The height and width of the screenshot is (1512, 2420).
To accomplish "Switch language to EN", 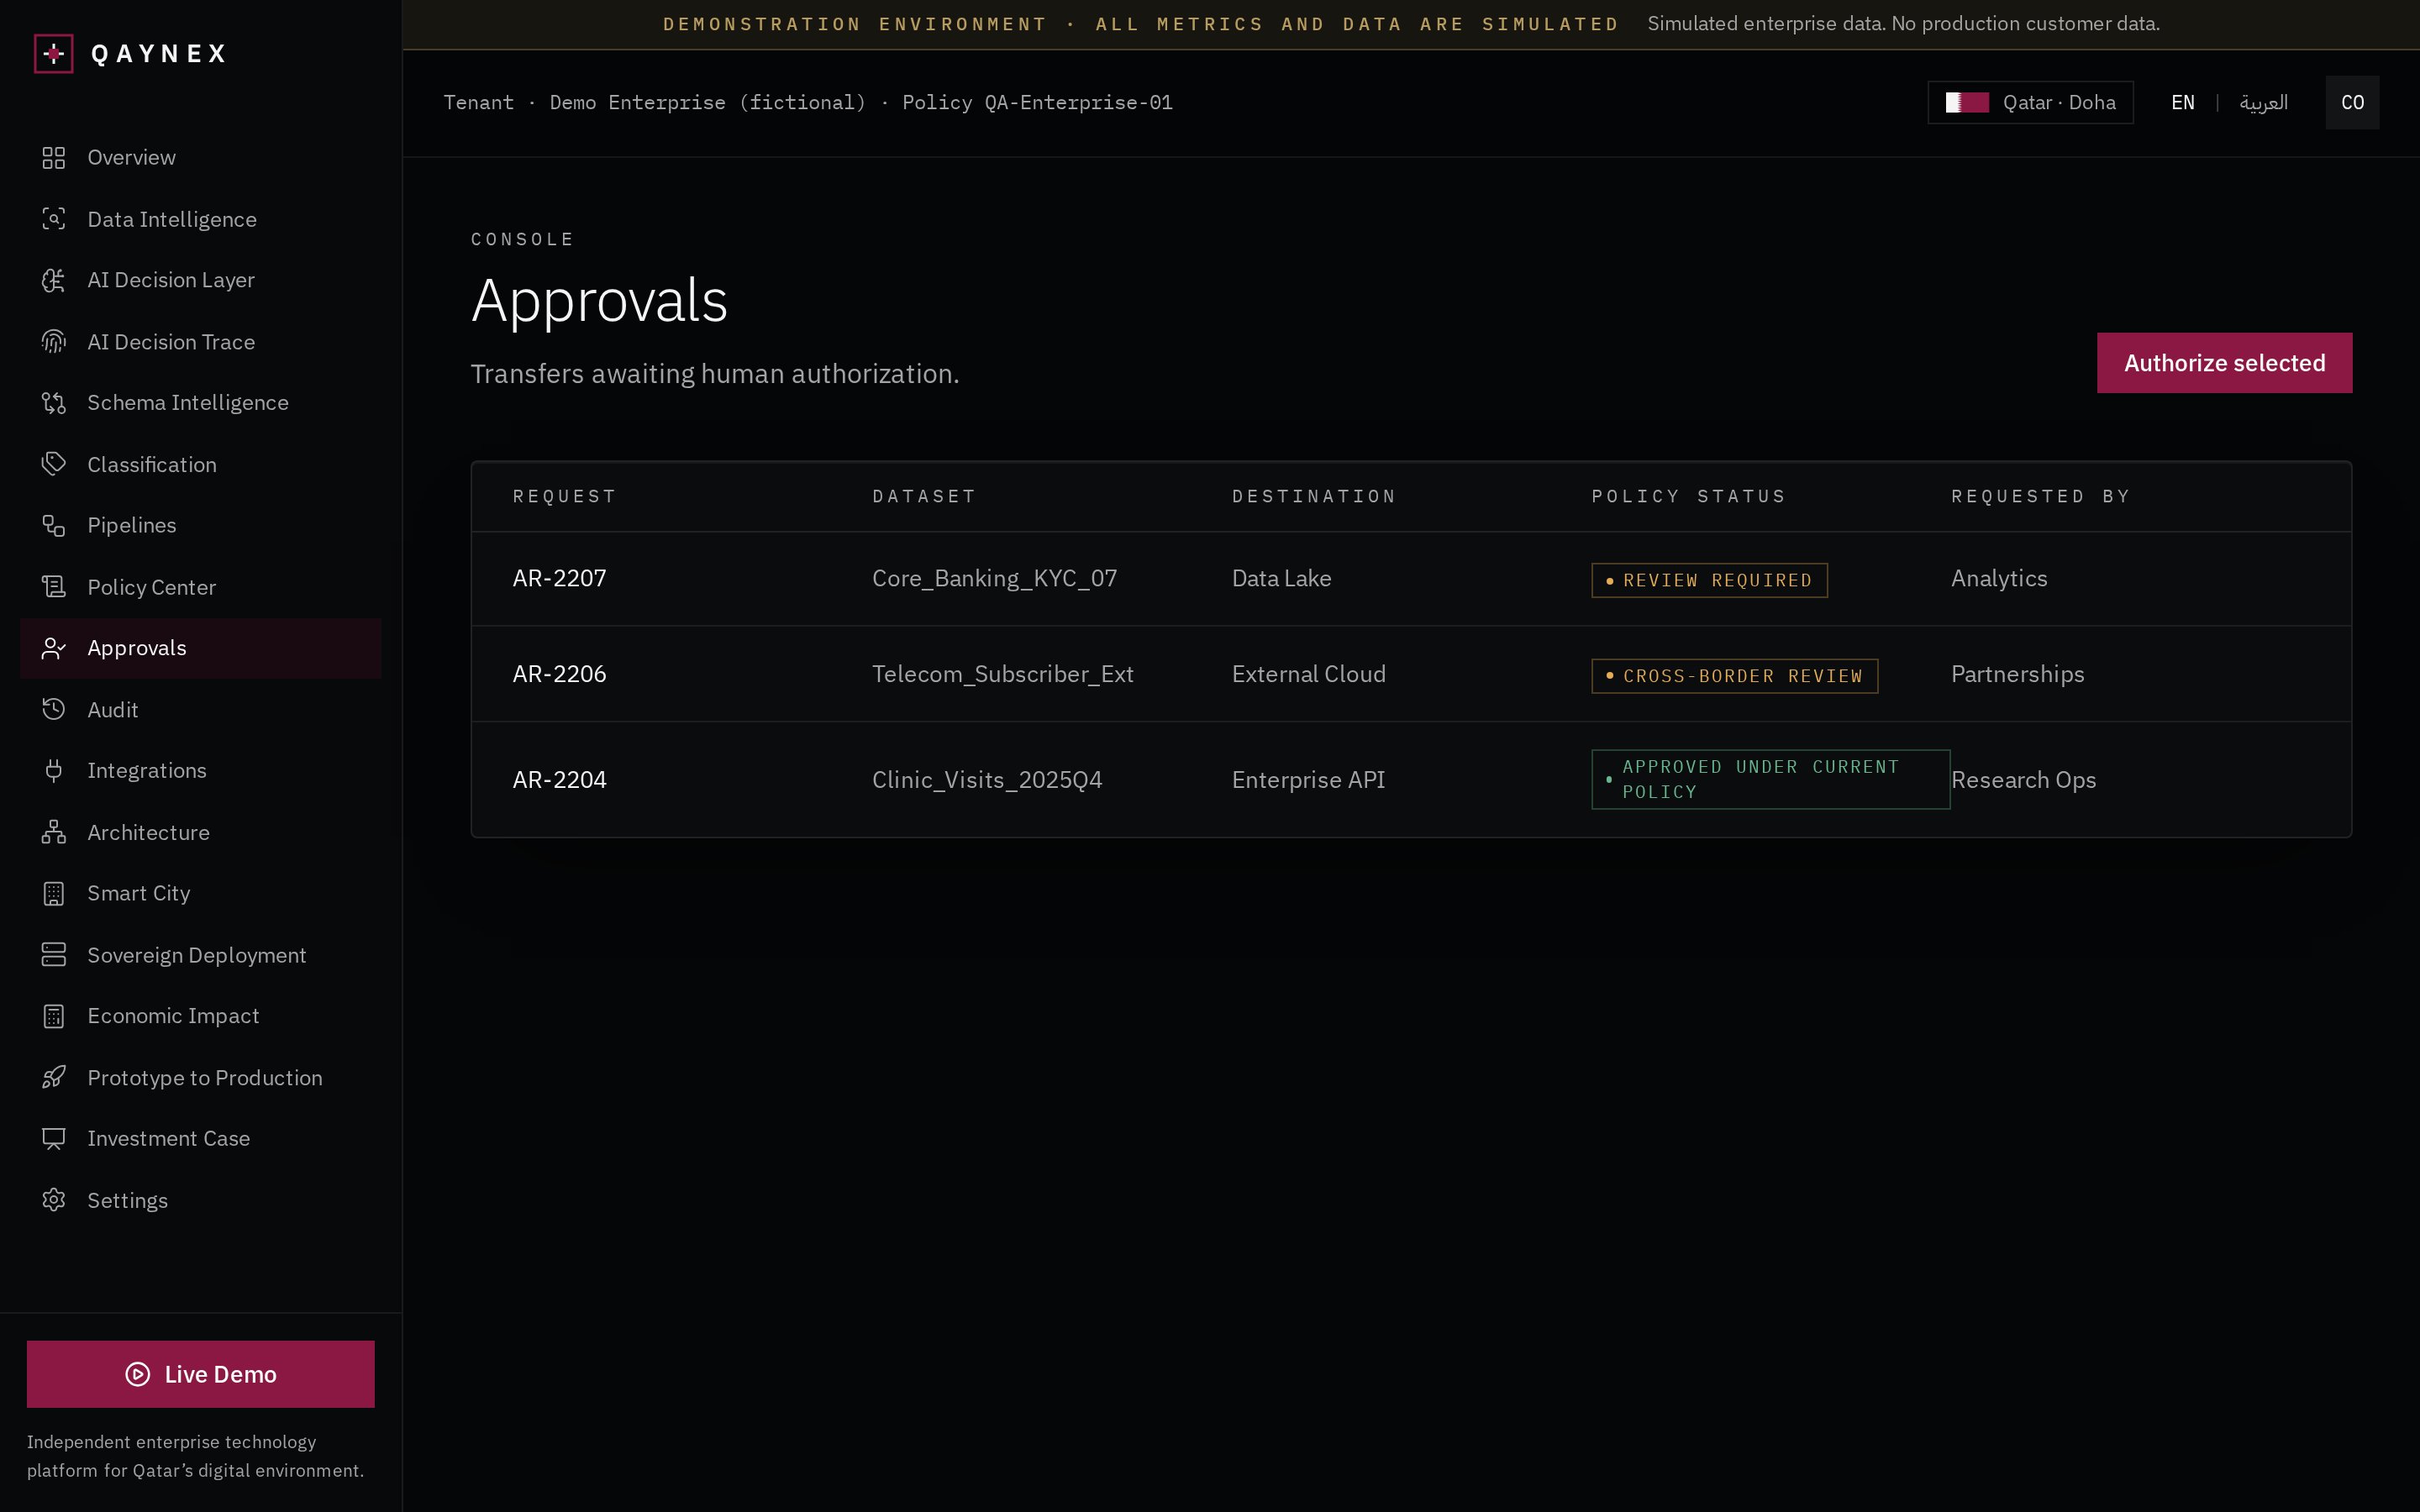I will [x=2182, y=103].
